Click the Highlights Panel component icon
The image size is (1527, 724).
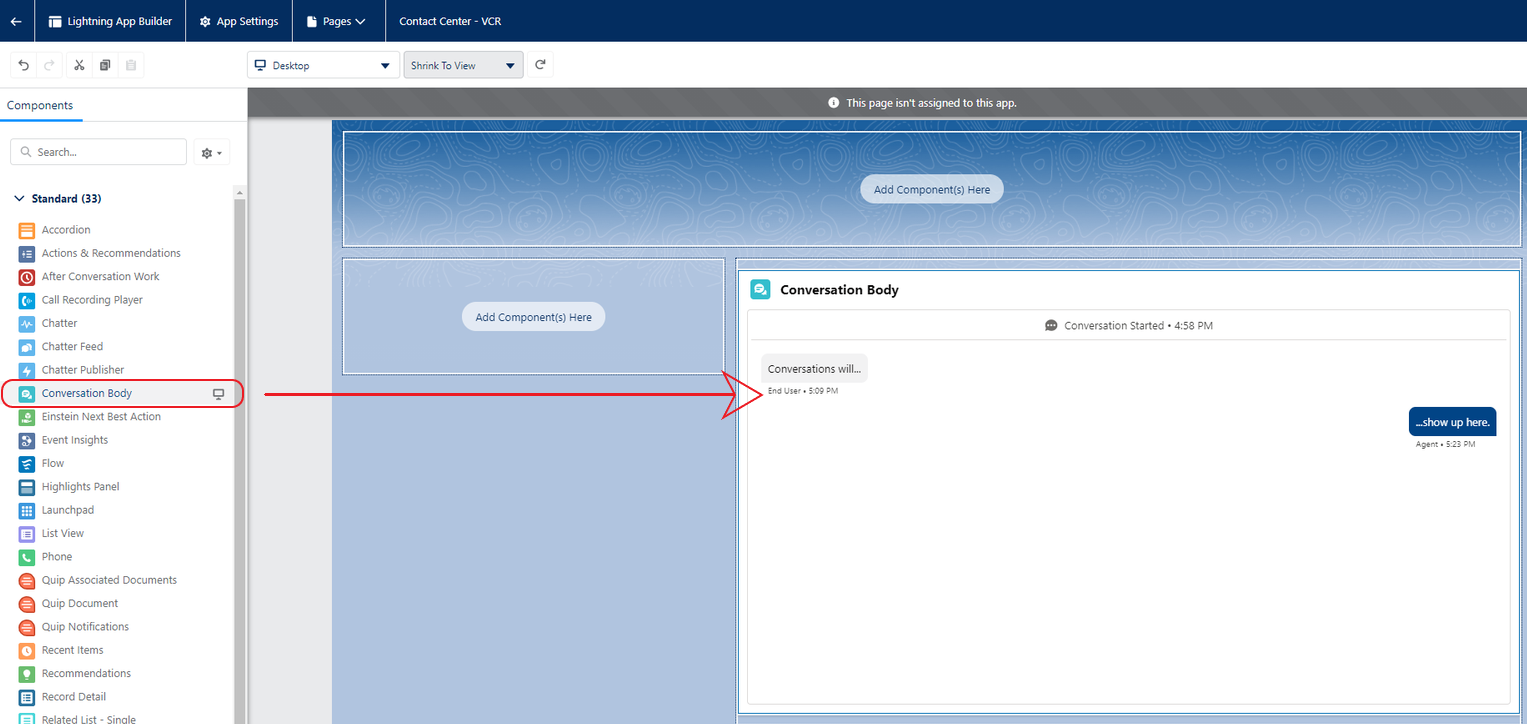tap(27, 487)
